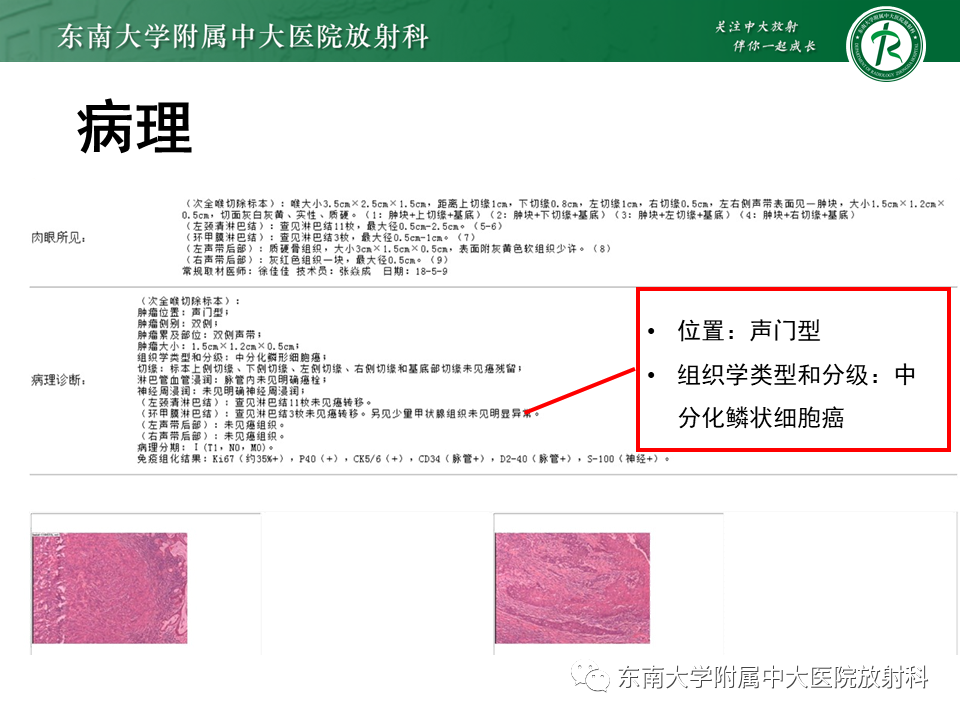Click the line 肿瘤累及部位：双侧声带

pyautogui.click(x=199, y=335)
